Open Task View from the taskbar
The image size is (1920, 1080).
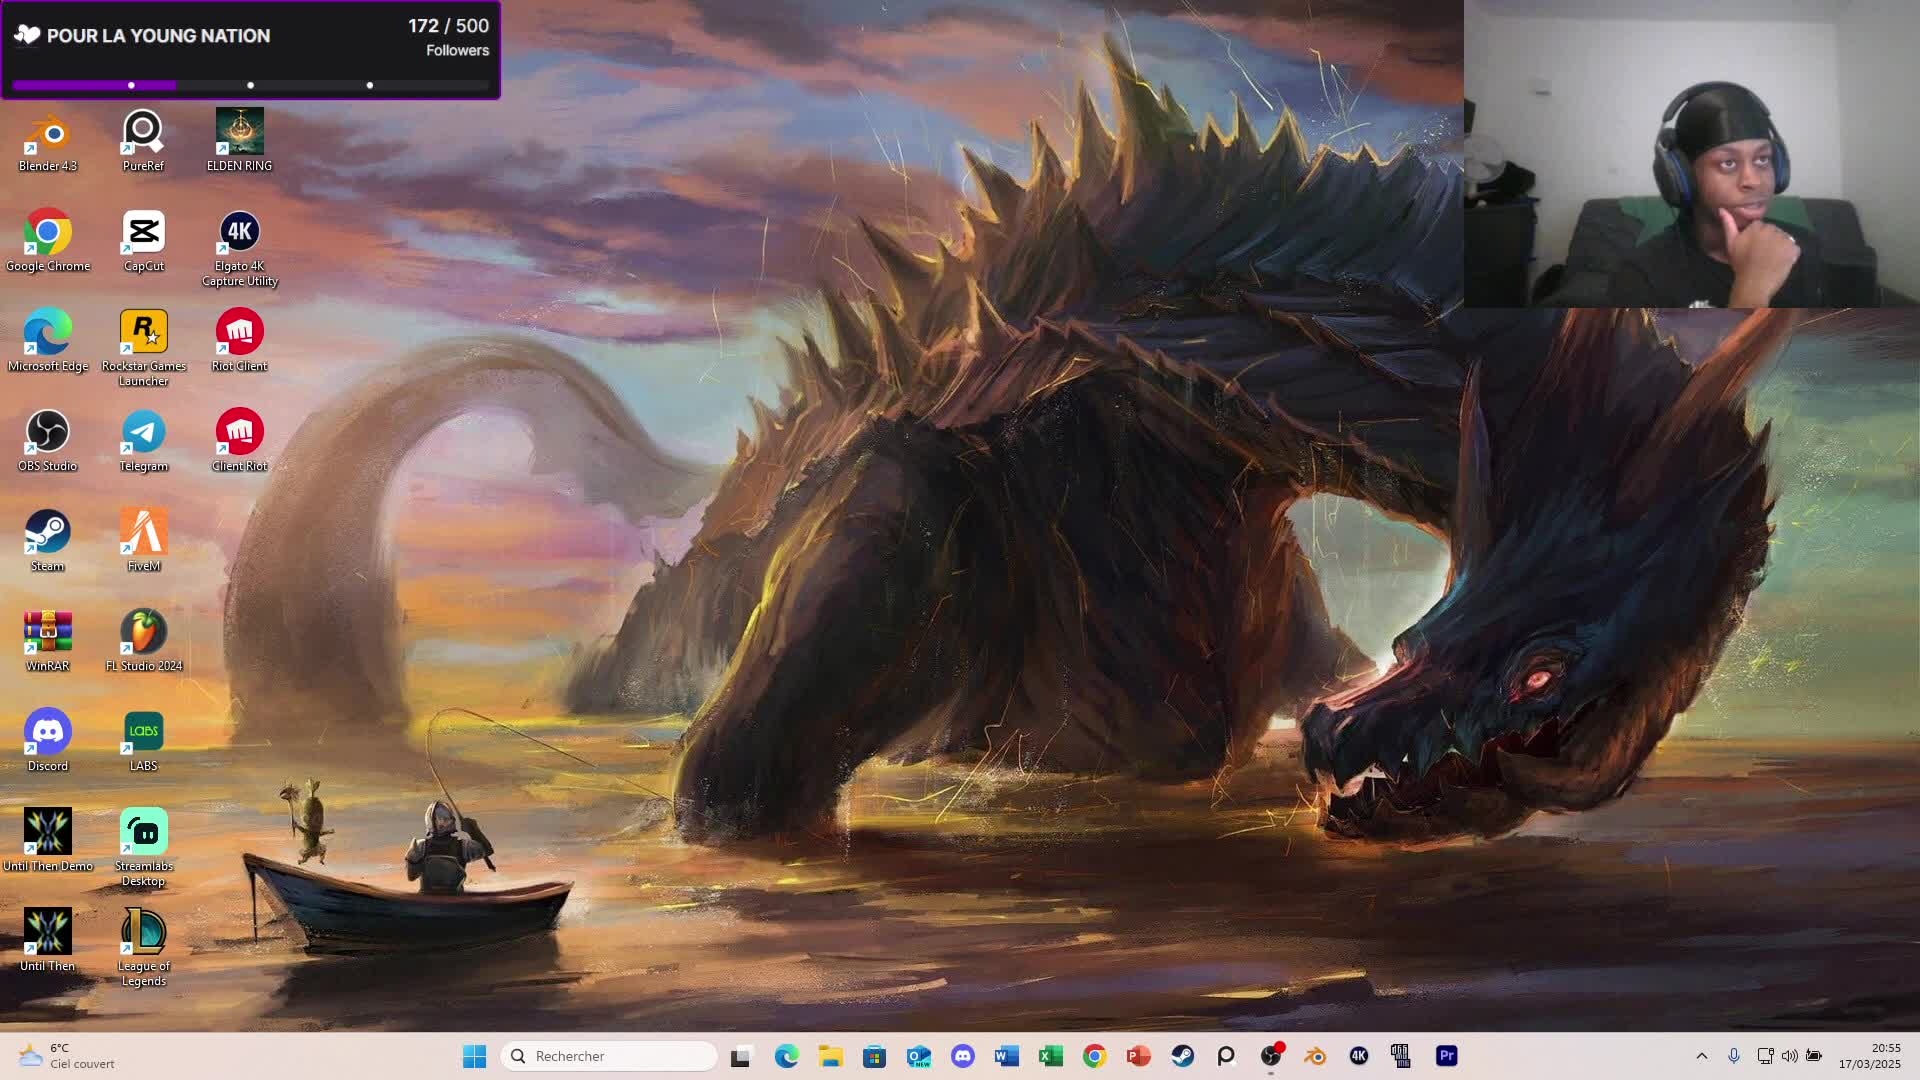[x=740, y=1056]
